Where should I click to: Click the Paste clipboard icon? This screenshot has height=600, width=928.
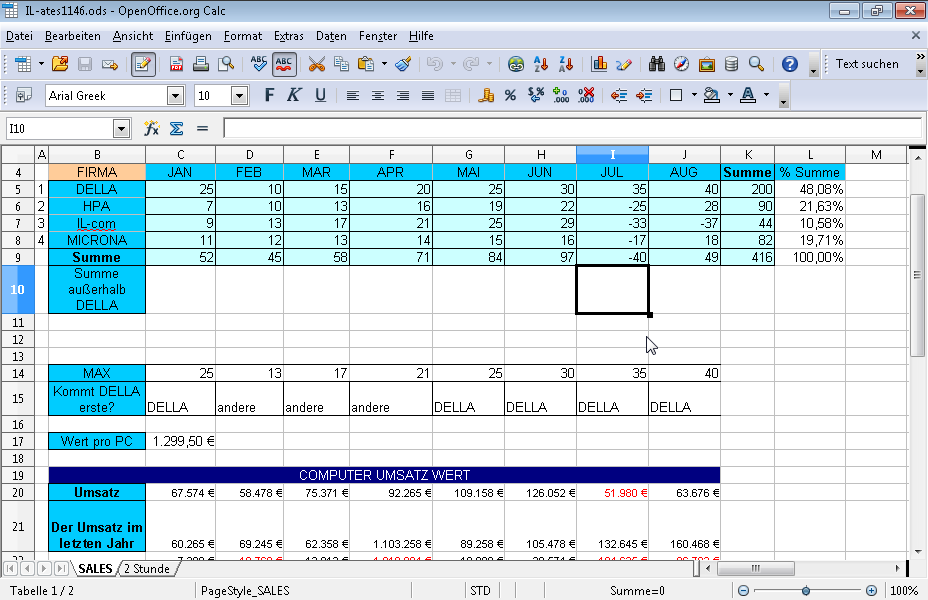click(x=366, y=64)
